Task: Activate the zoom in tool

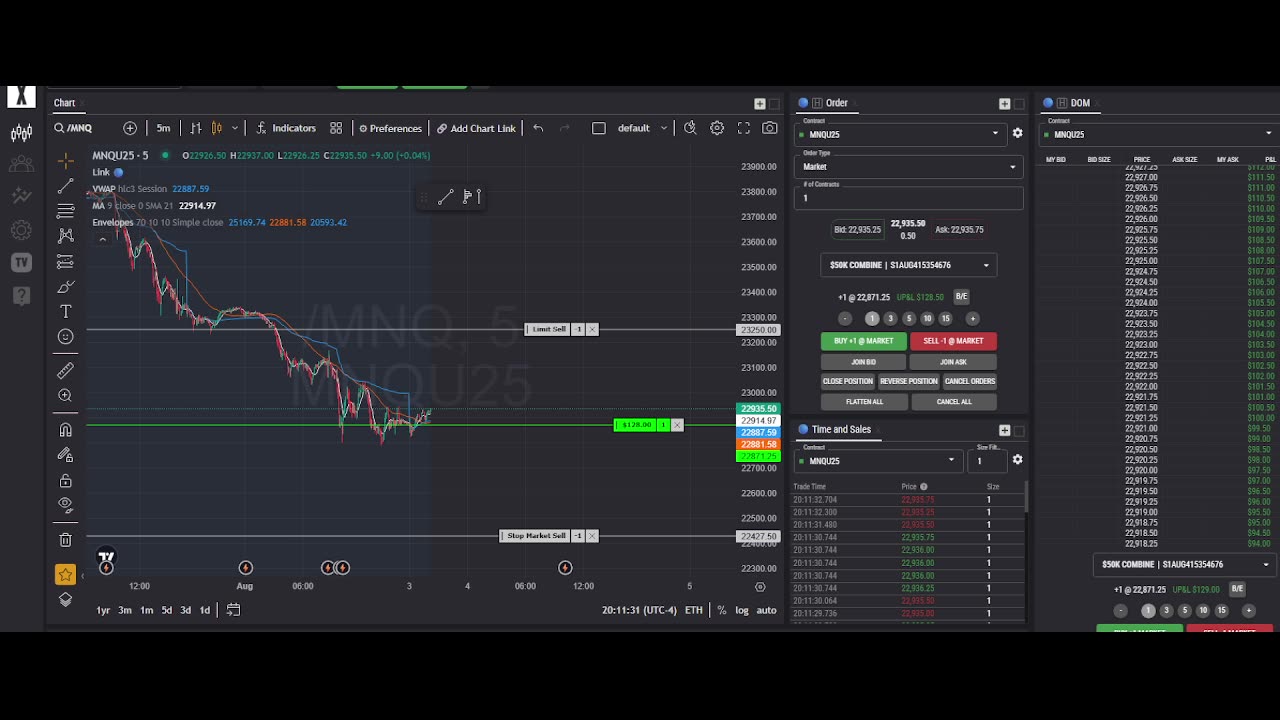Action: 66,396
